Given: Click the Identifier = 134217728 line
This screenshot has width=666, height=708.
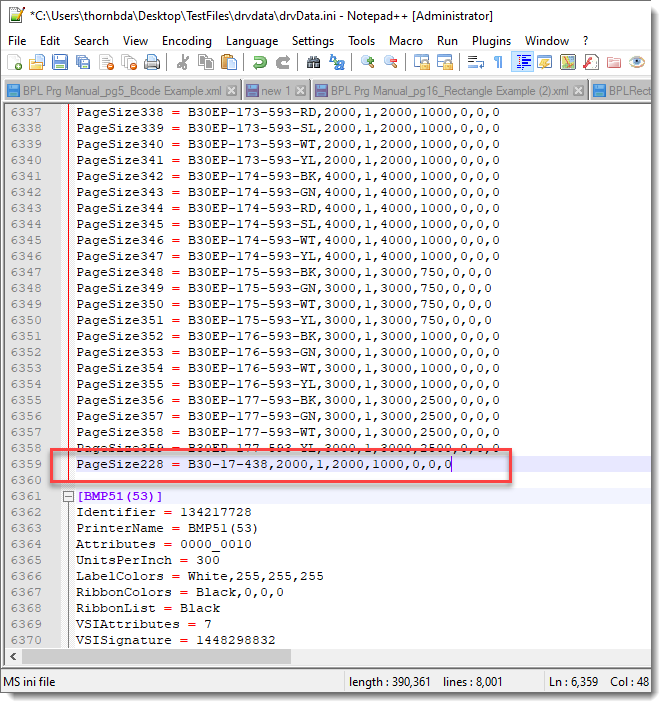Looking at the screenshot, I should point(163,512).
